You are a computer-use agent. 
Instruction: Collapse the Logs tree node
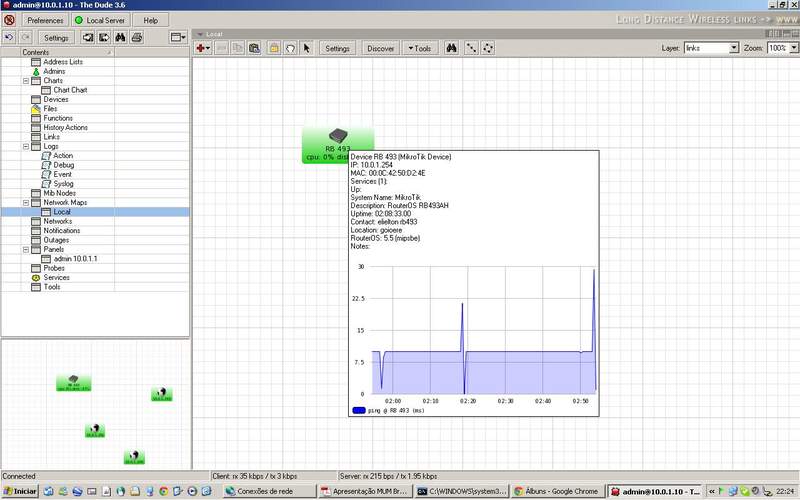tap(26, 146)
